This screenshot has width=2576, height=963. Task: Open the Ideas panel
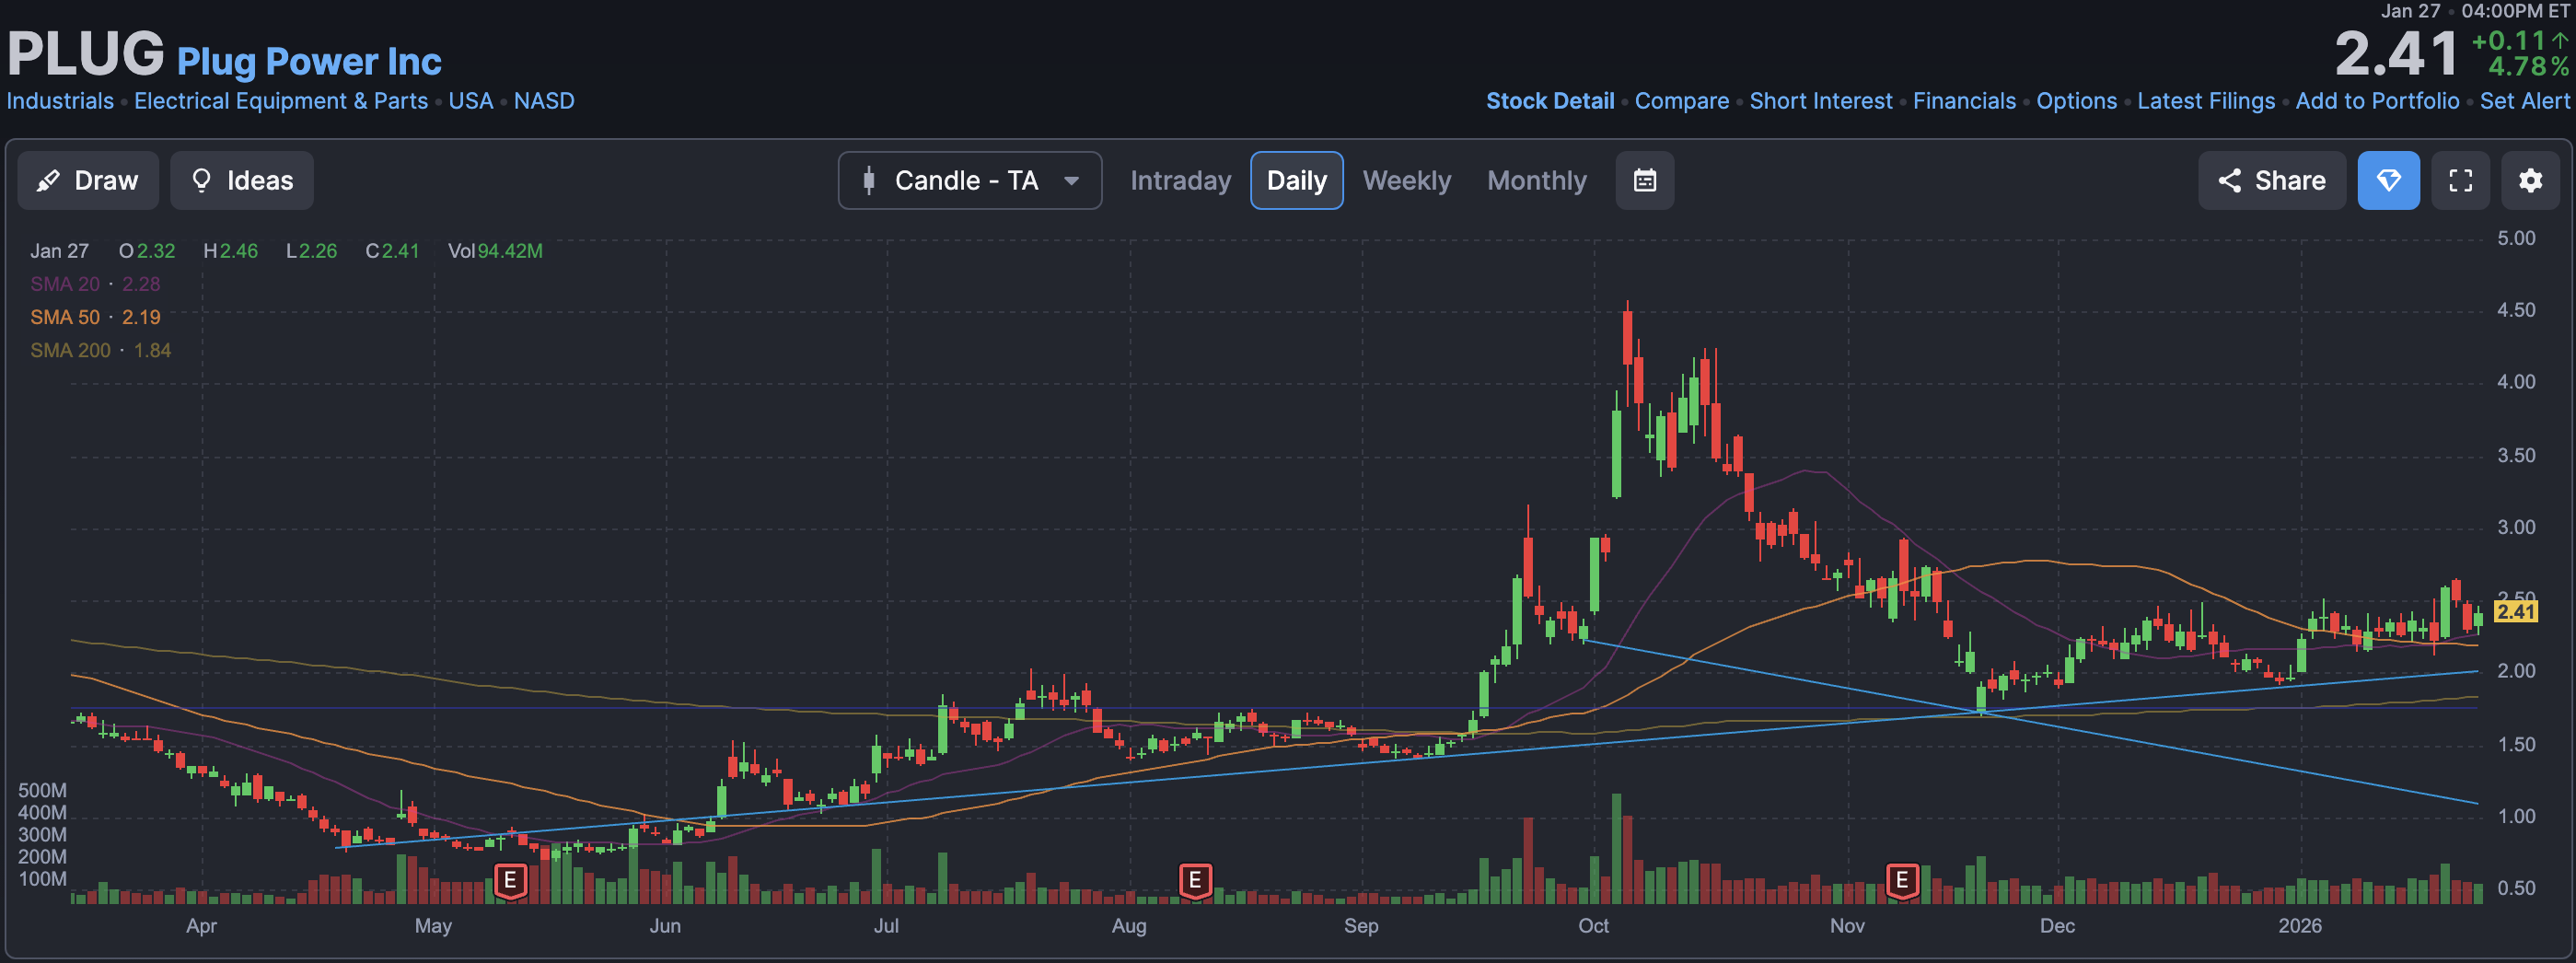pos(242,181)
